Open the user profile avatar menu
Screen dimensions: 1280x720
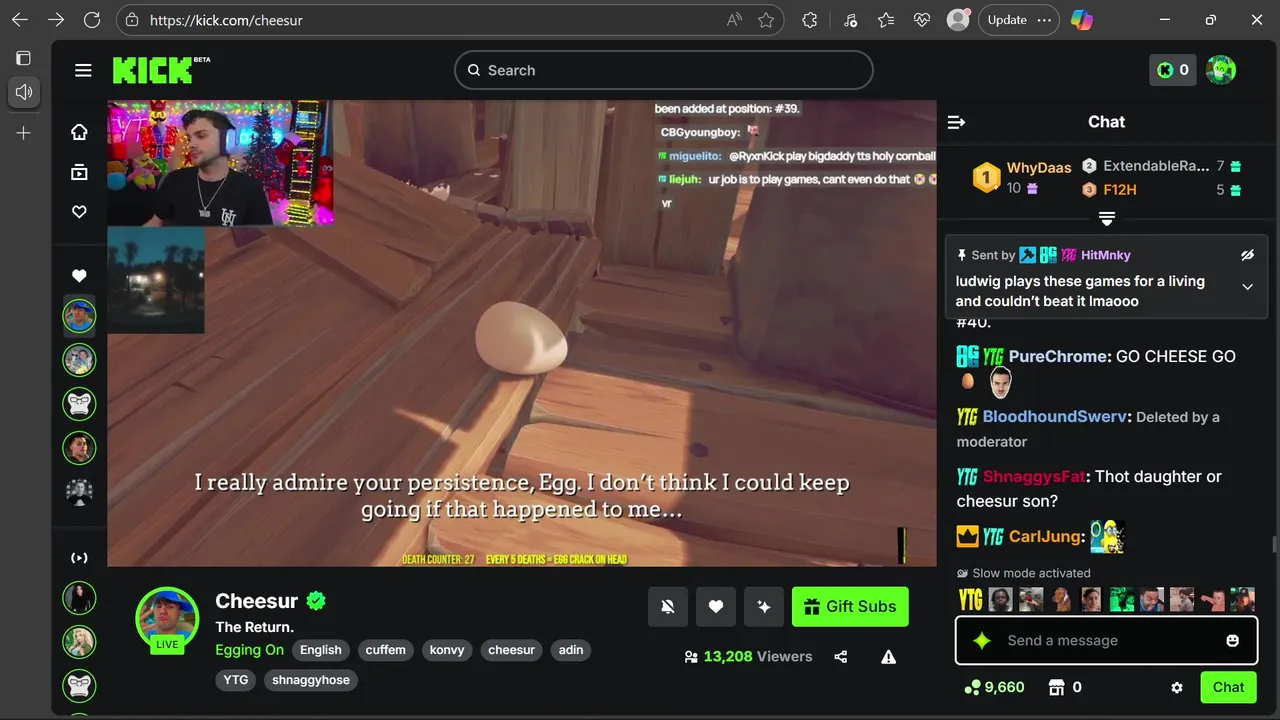(1221, 70)
